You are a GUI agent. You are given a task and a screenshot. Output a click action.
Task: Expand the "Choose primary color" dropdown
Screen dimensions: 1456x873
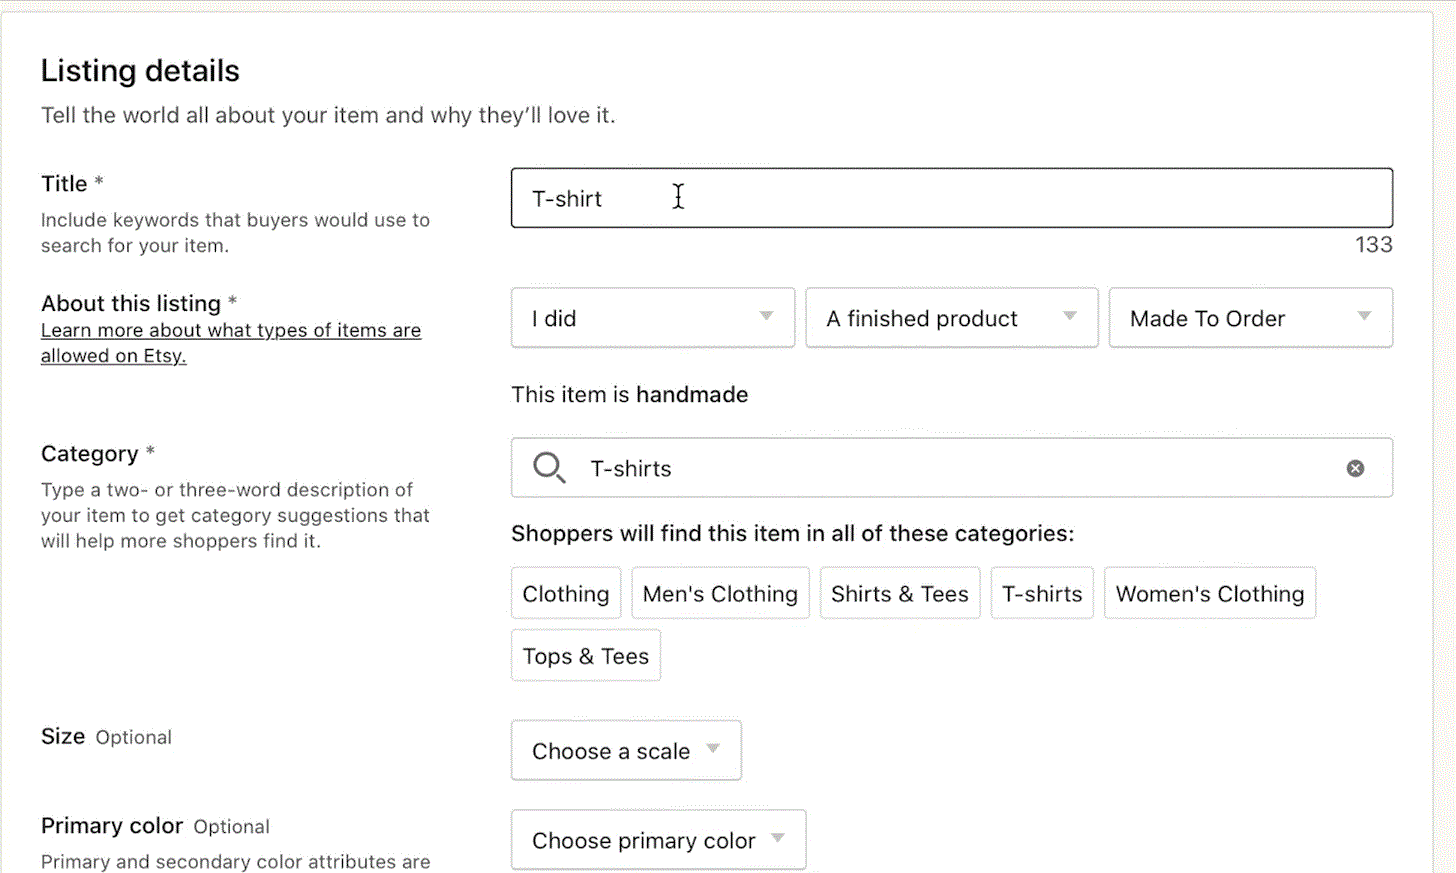658,840
